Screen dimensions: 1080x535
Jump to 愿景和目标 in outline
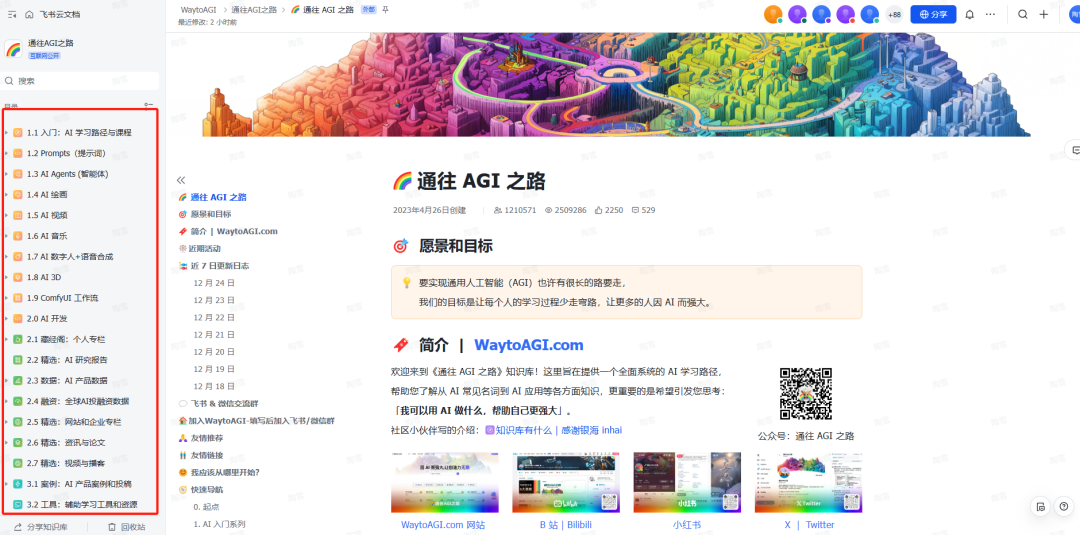click(211, 214)
